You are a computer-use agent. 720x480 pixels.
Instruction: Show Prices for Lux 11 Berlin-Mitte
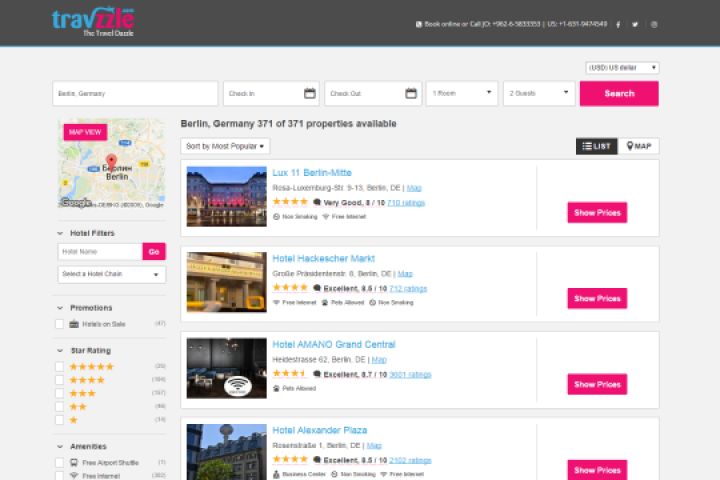pos(597,213)
